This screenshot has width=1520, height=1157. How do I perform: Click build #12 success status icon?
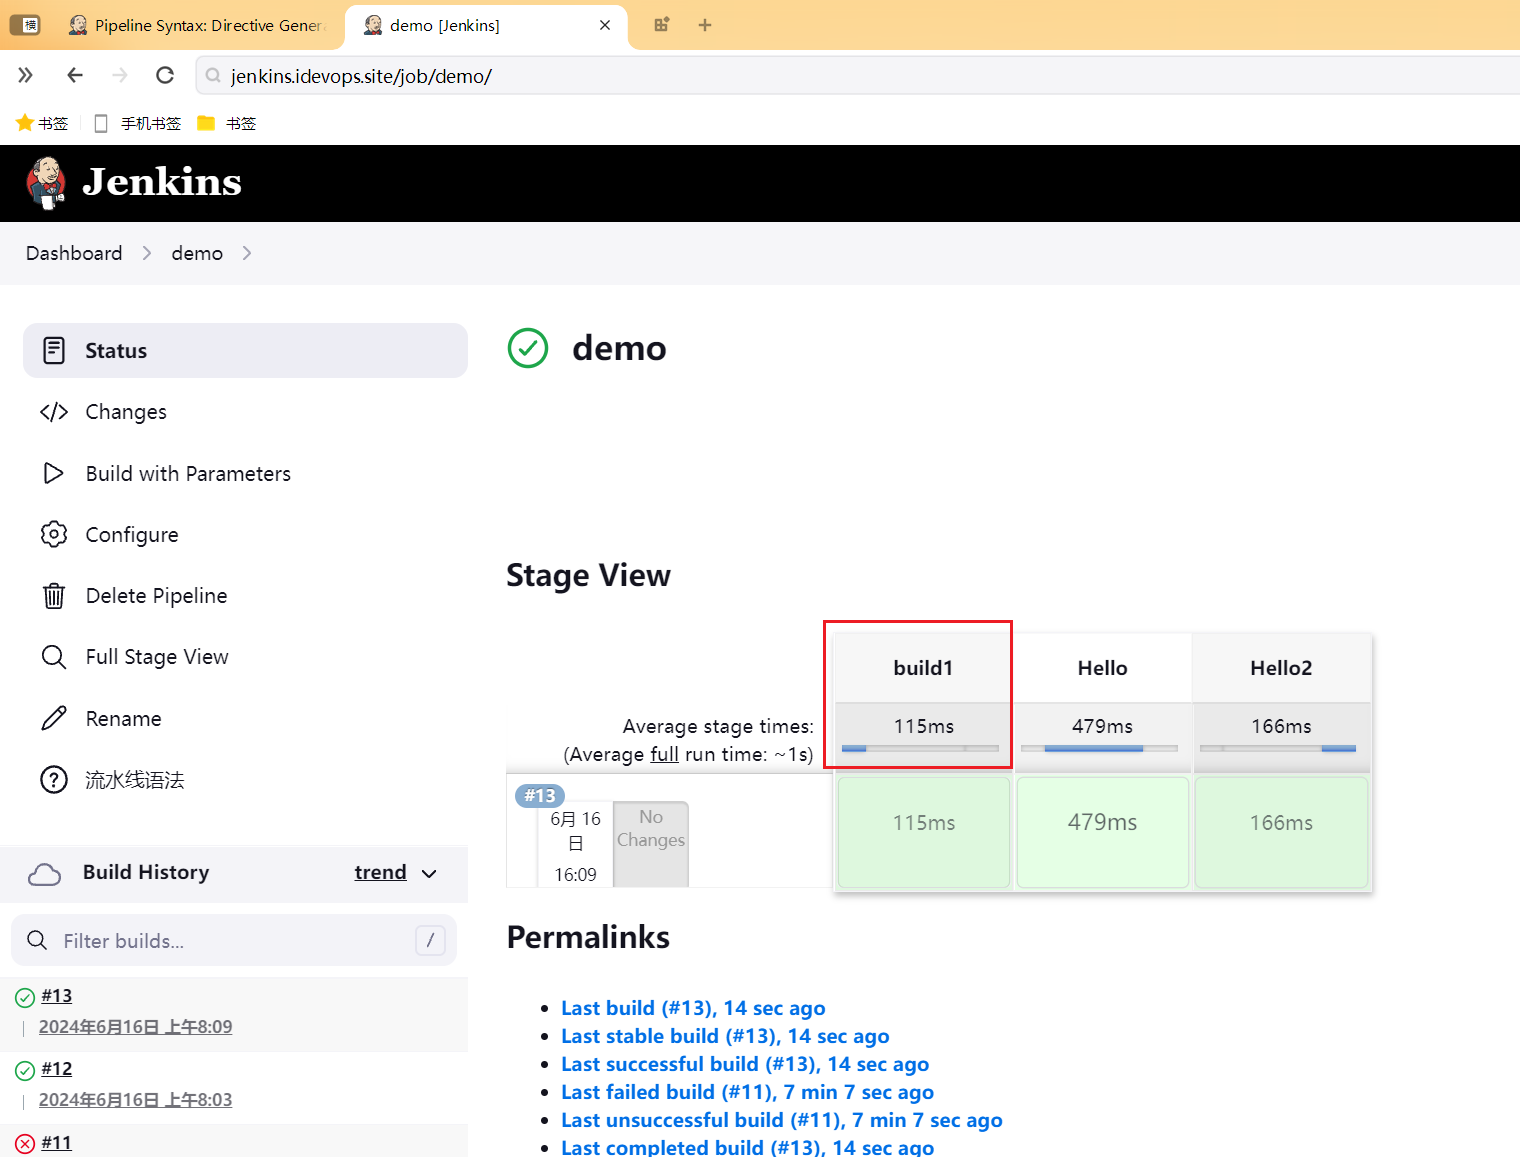[x=25, y=1070]
